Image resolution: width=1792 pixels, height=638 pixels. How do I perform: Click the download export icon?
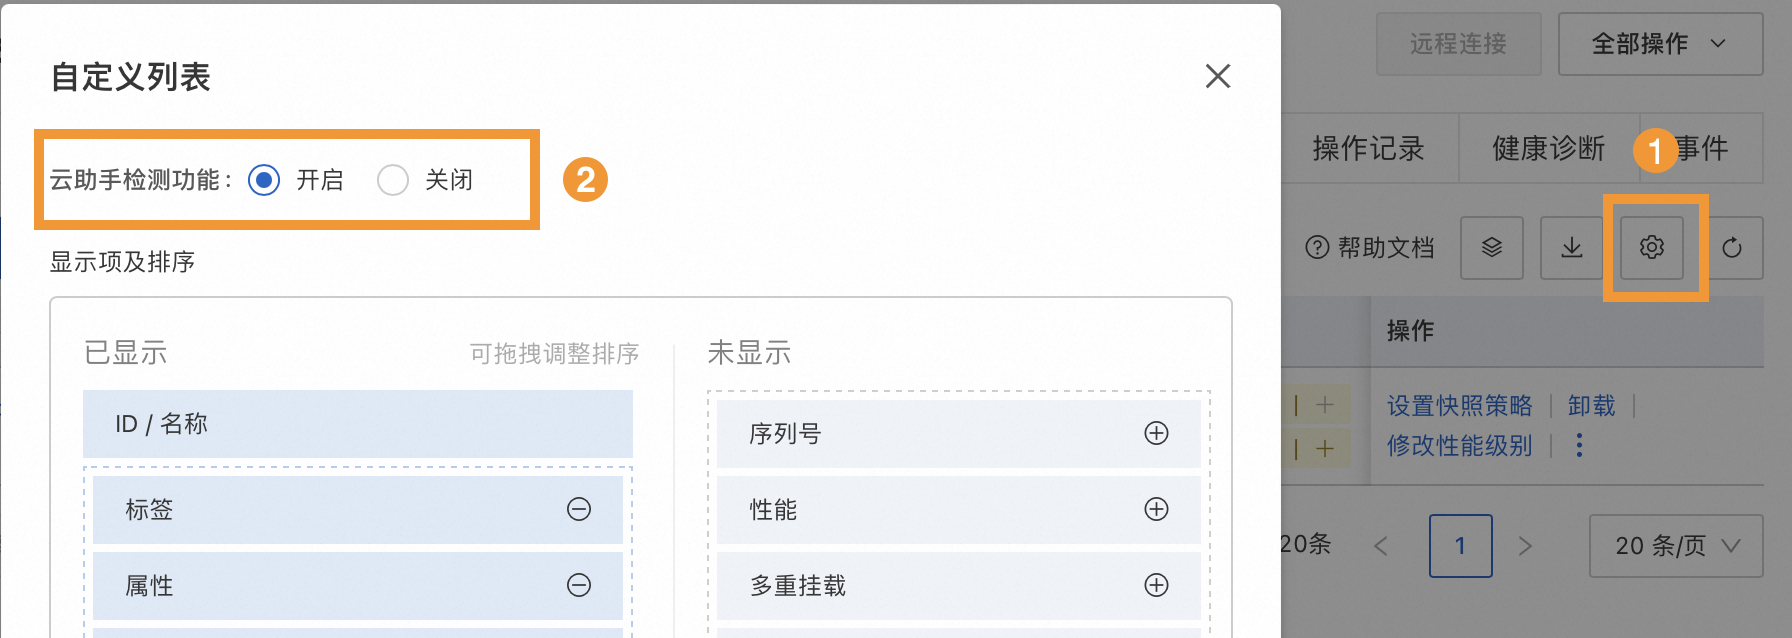1572,247
